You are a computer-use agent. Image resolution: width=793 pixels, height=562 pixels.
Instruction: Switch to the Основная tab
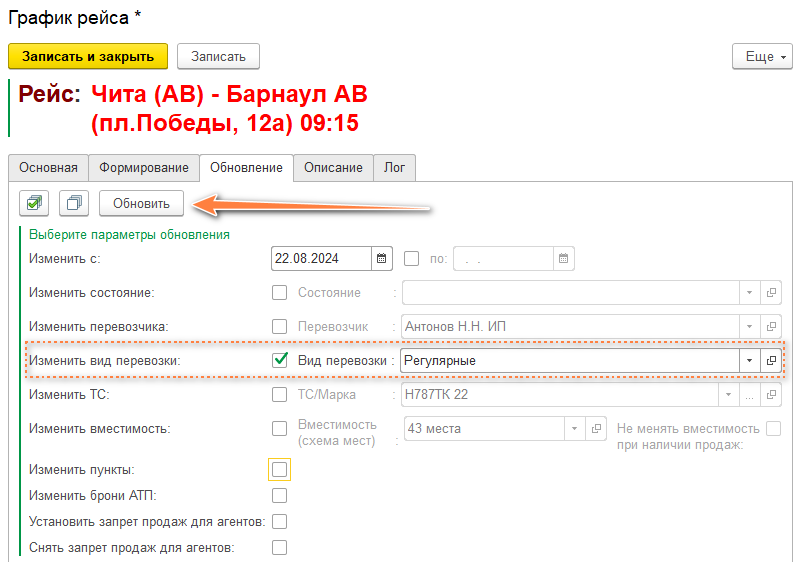[48, 168]
